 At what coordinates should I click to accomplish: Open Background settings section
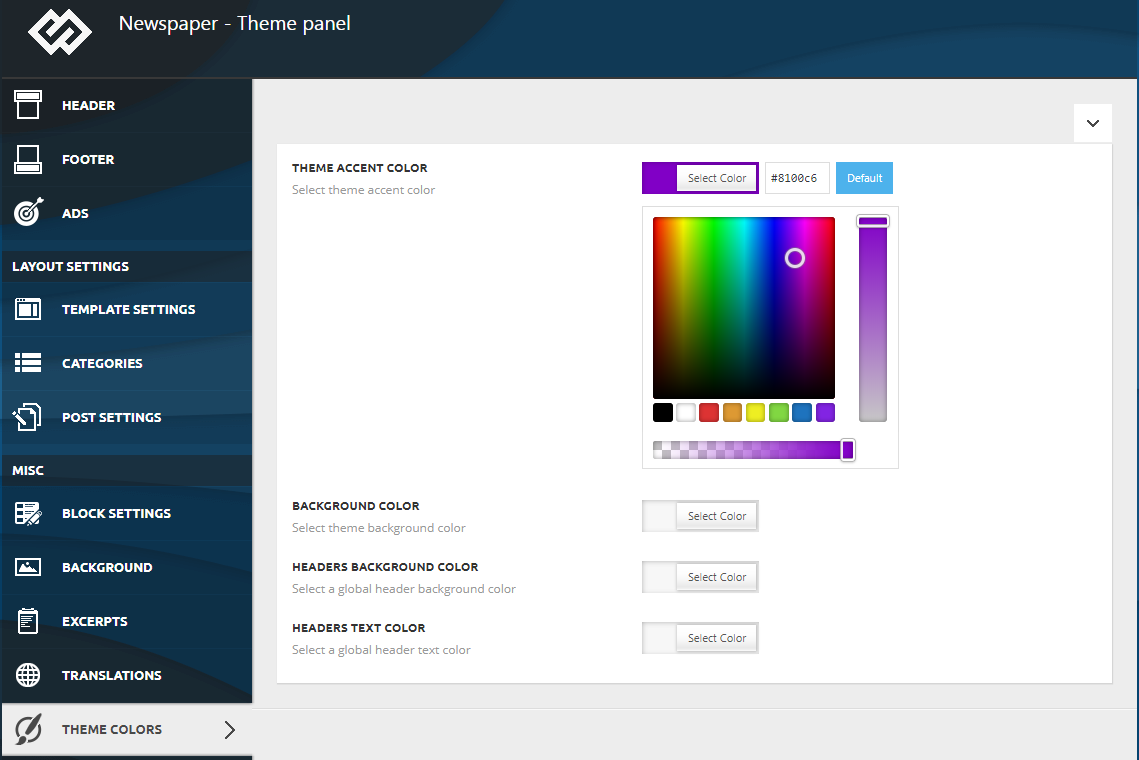[x=126, y=567]
